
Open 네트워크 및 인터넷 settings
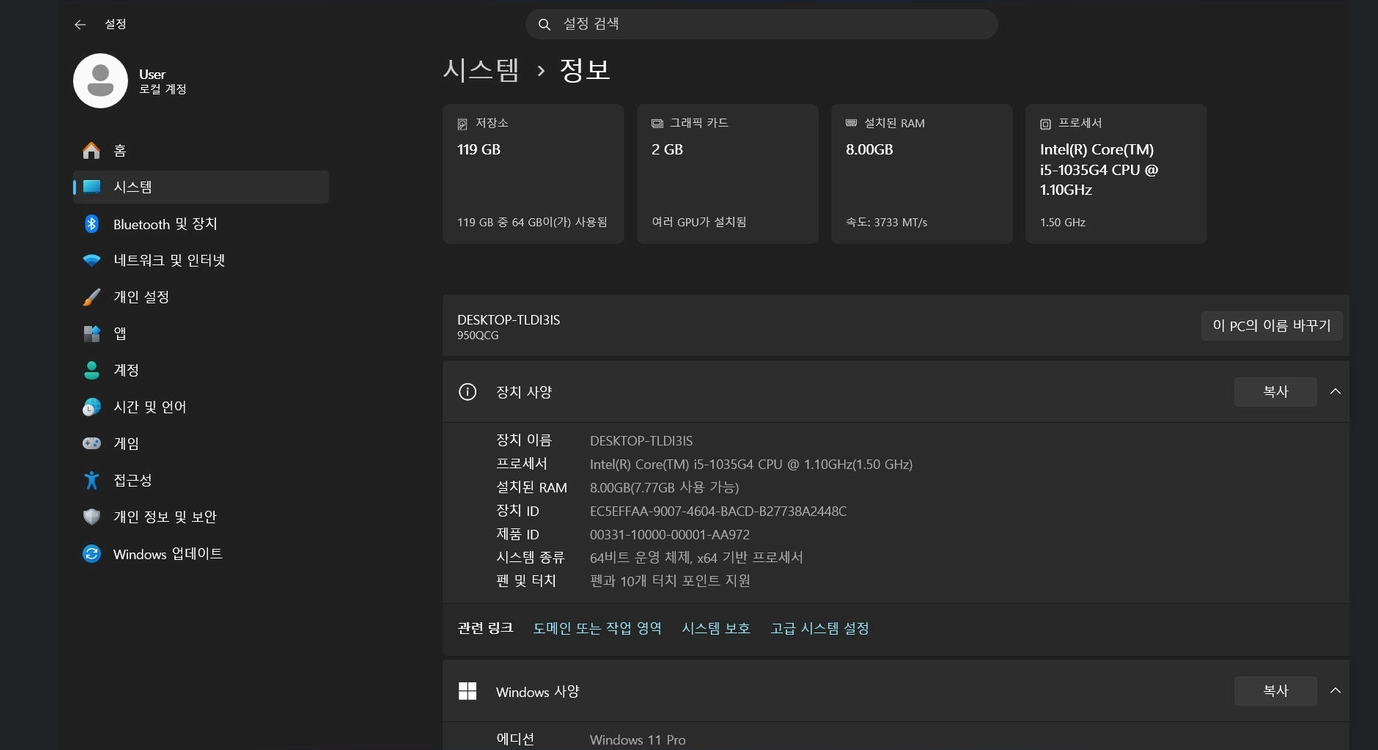pyautogui.click(x=201, y=261)
